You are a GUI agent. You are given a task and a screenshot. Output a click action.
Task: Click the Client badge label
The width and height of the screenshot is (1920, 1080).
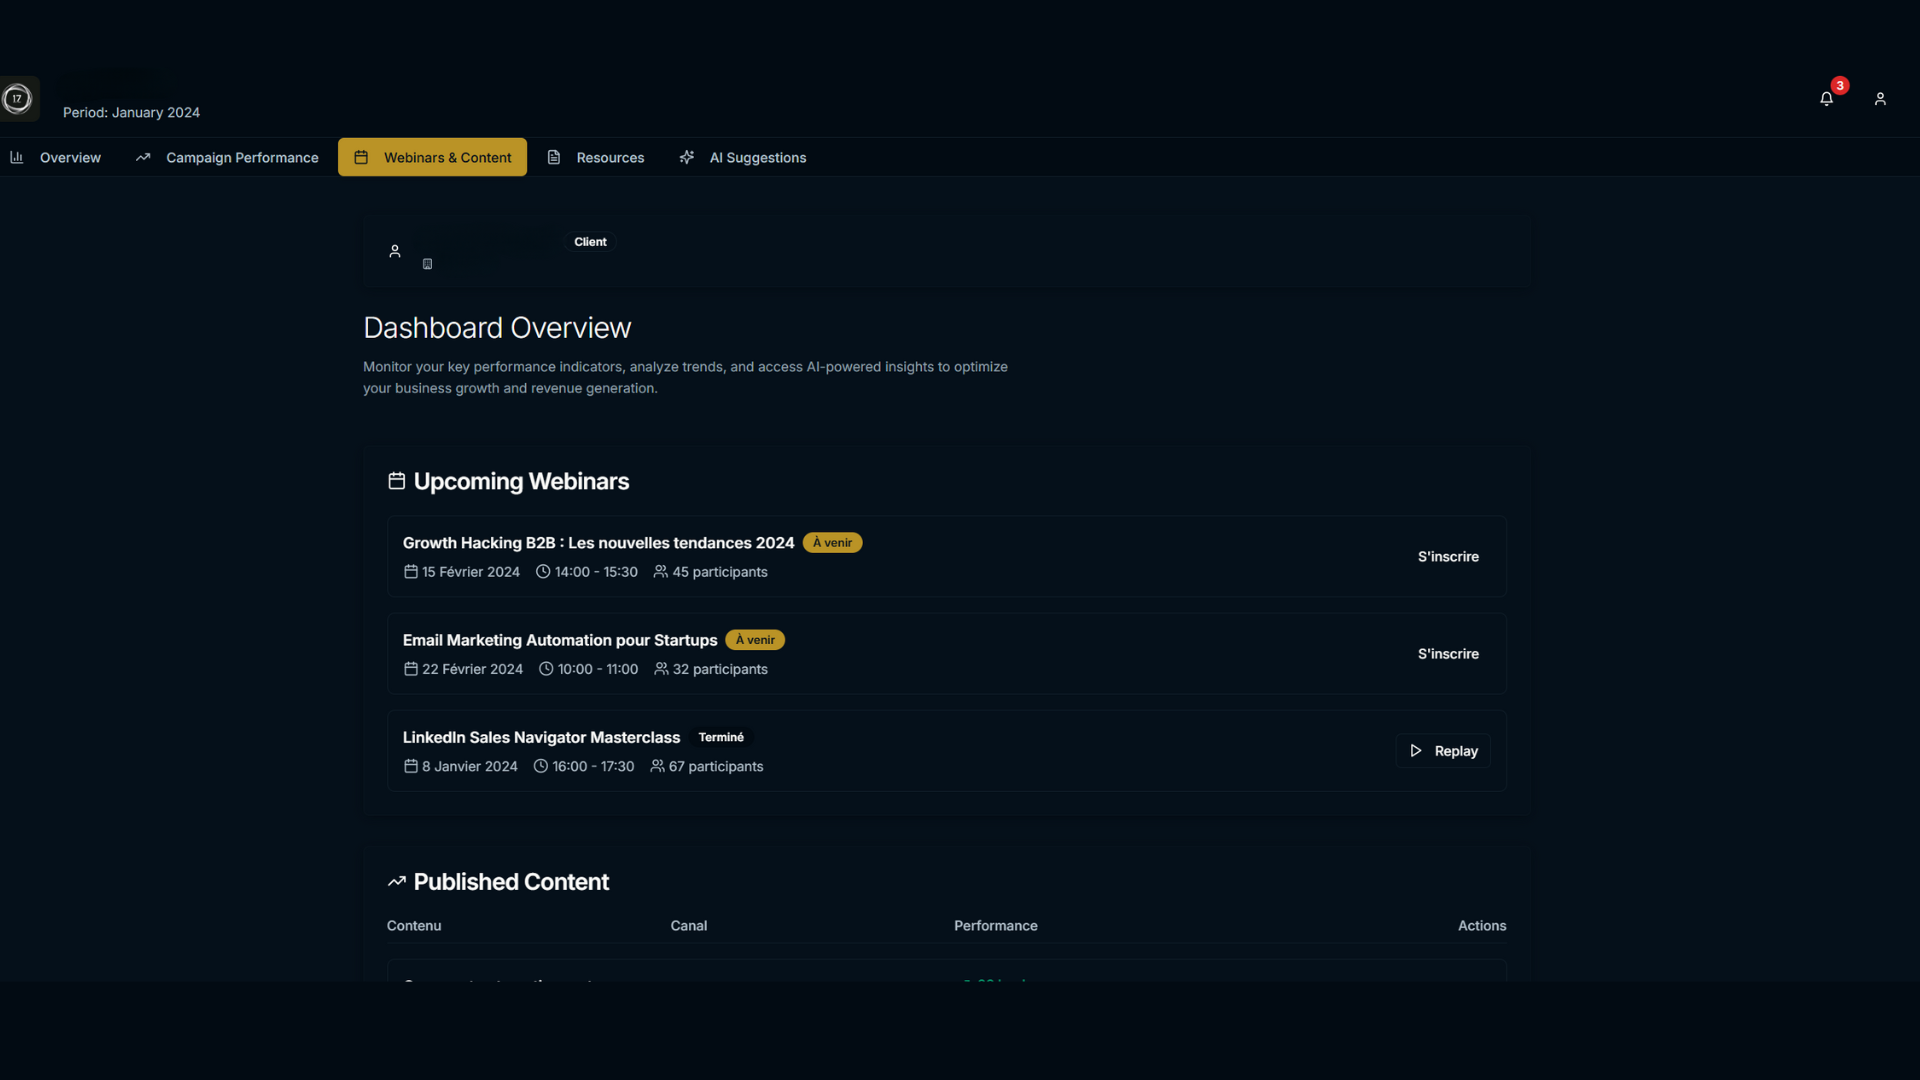(x=590, y=242)
